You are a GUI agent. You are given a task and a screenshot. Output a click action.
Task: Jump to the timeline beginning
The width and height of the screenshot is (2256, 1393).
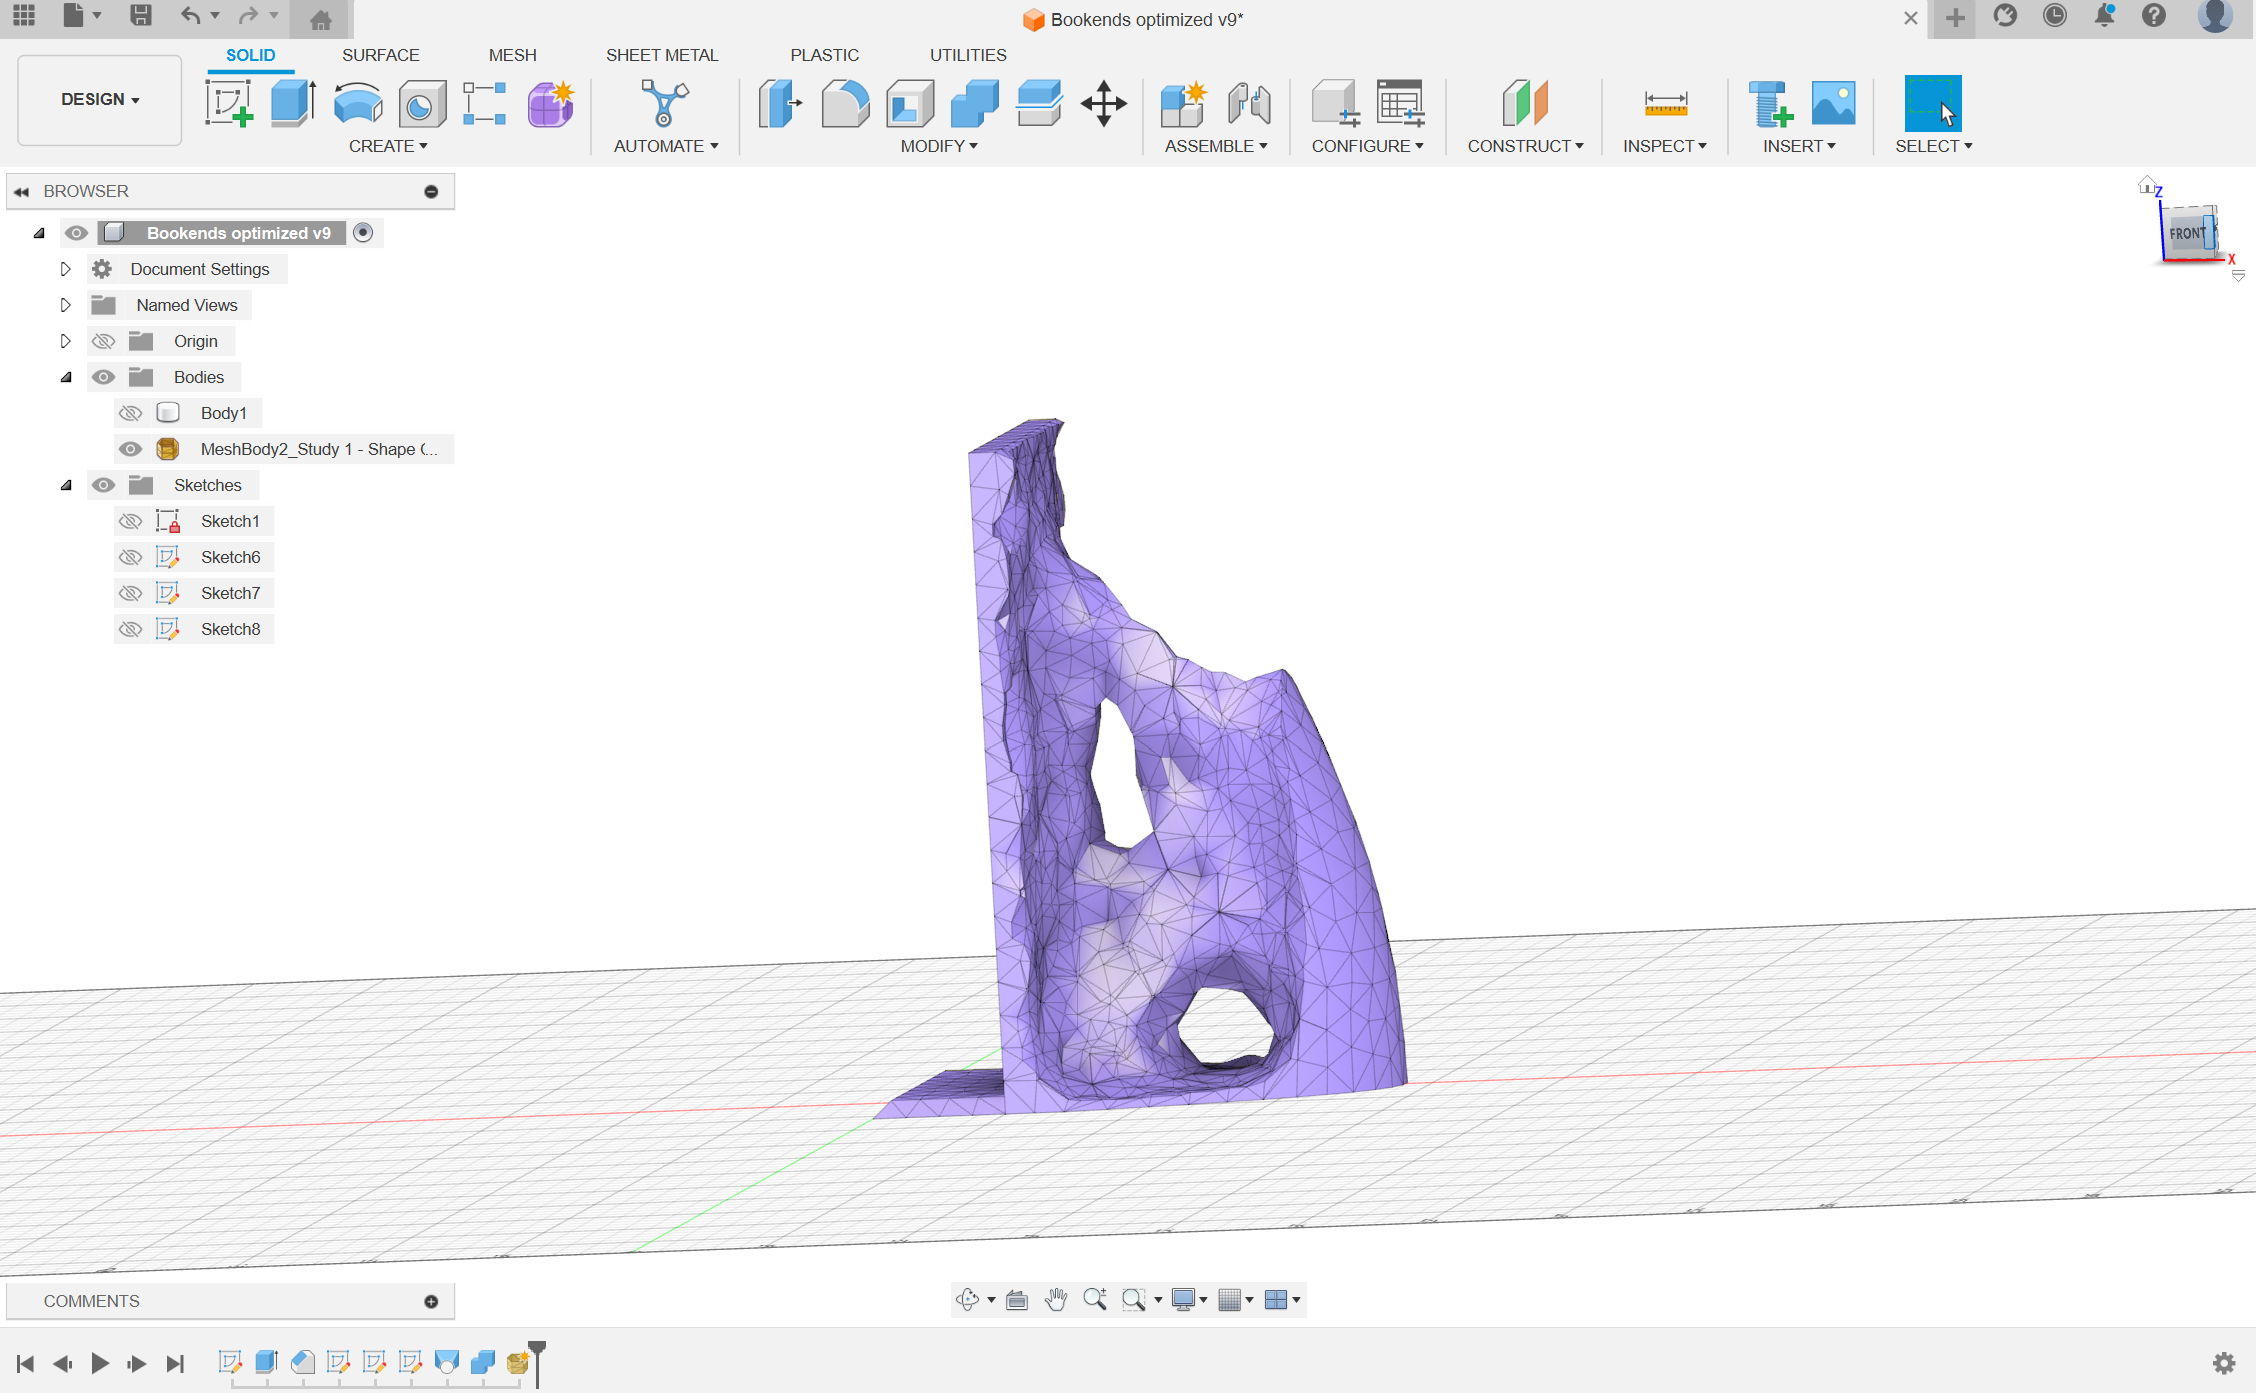coord(26,1363)
